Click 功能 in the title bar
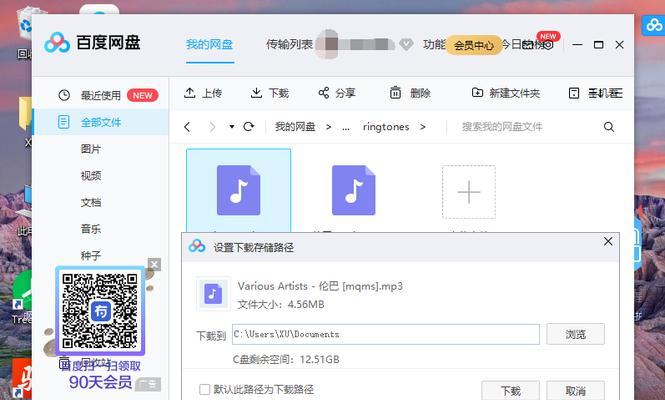Image resolution: width=665 pixels, height=400 pixels. [x=434, y=44]
